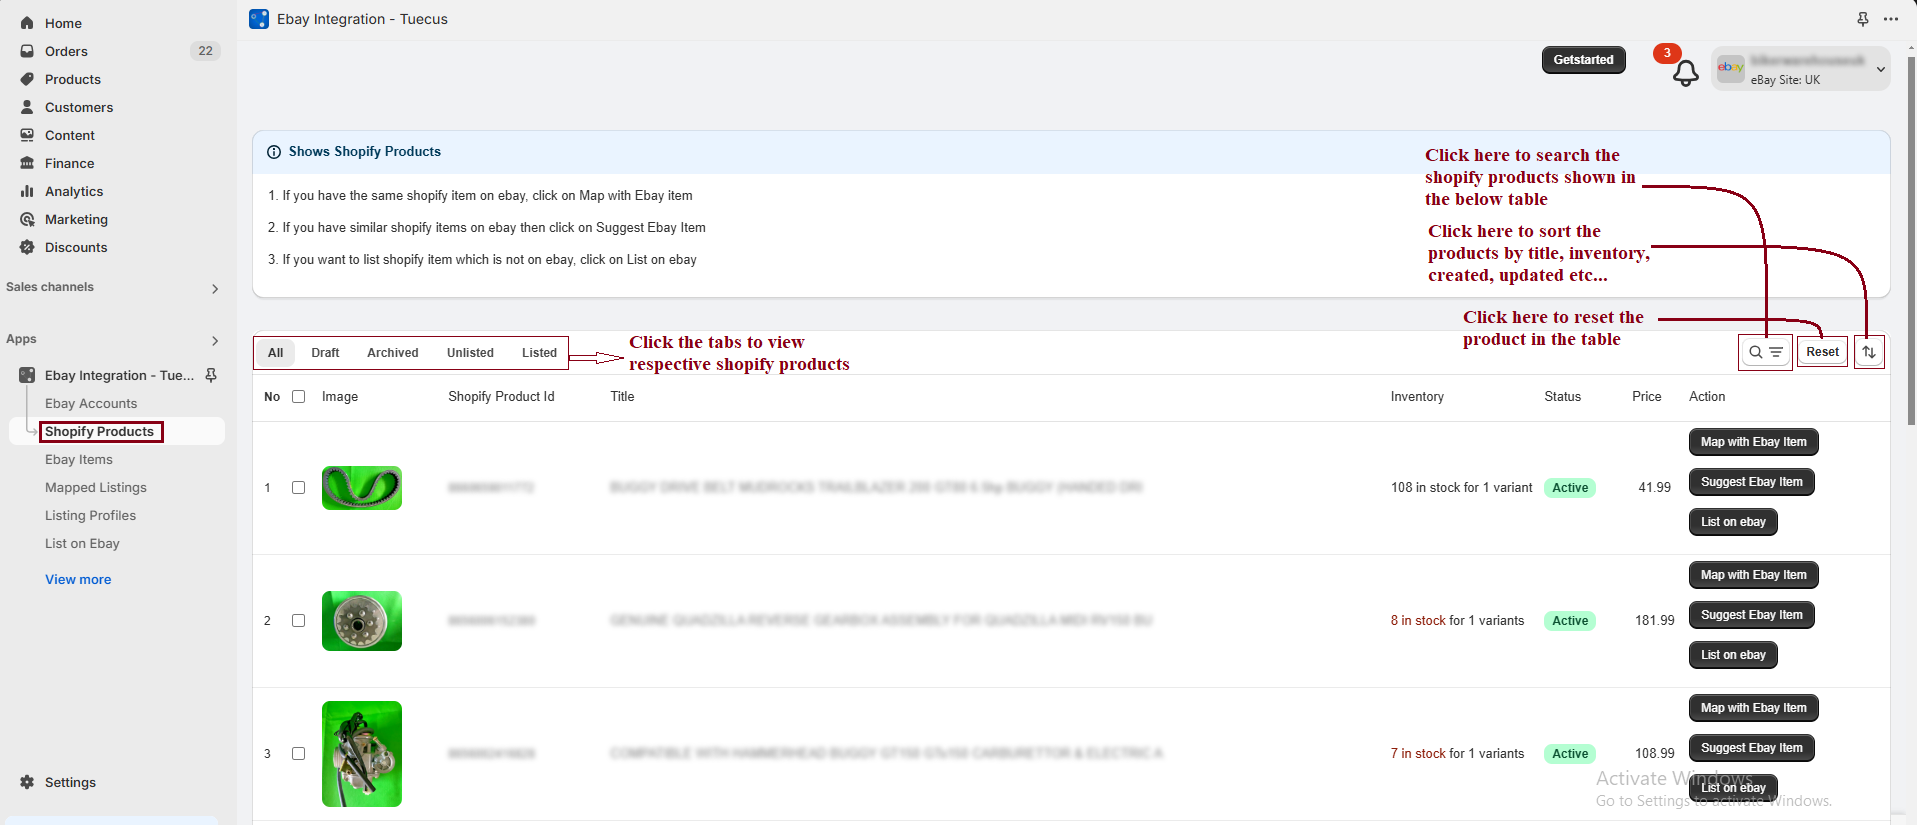The image size is (1917, 825).
Task: Click the pin icon in top bar
Action: [x=1862, y=19]
